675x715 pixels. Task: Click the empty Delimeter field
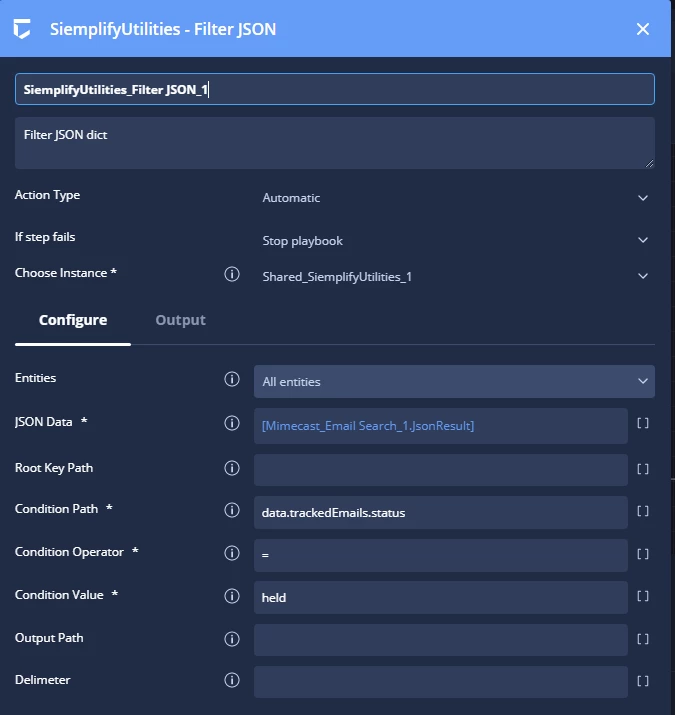441,682
